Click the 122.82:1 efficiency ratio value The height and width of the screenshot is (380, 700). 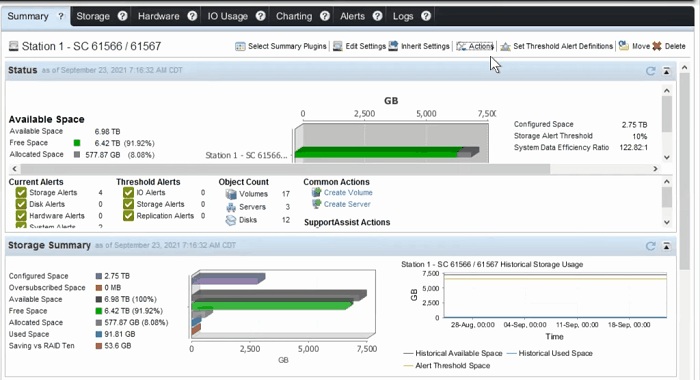tap(633, 147)
